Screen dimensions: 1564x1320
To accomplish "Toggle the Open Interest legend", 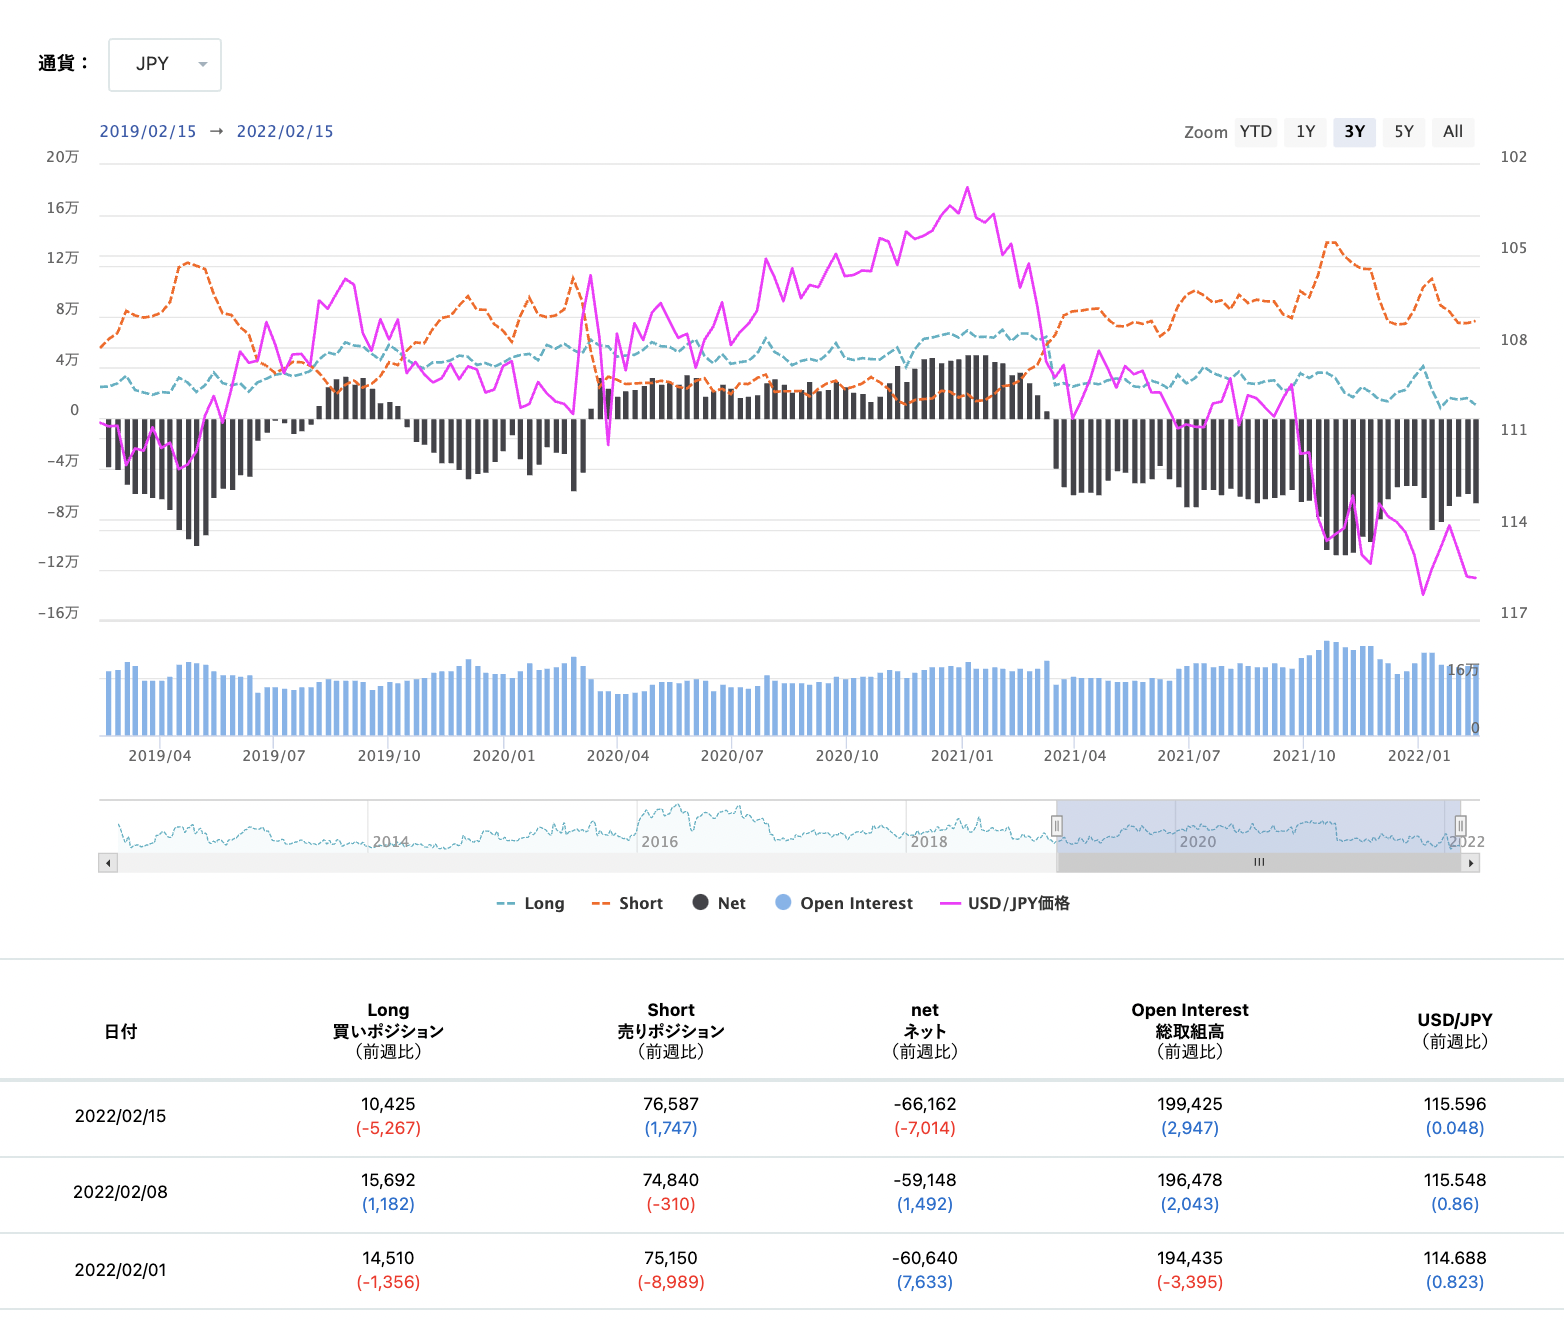I will 844,903.
